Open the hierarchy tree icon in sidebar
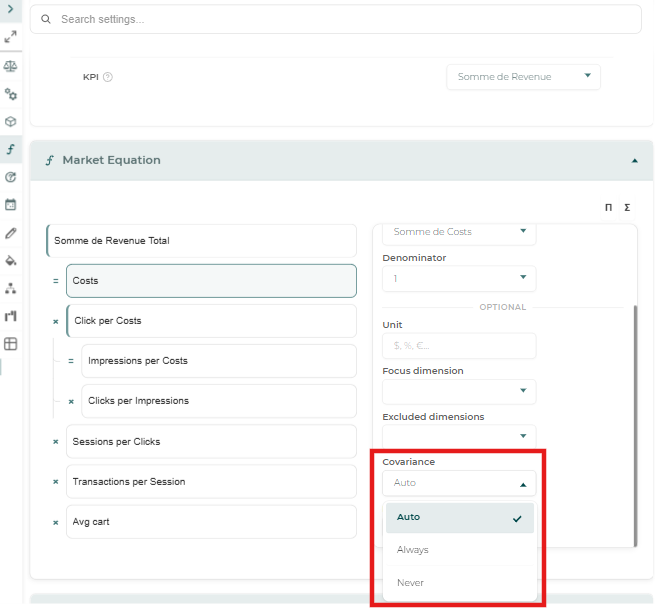 10,288
